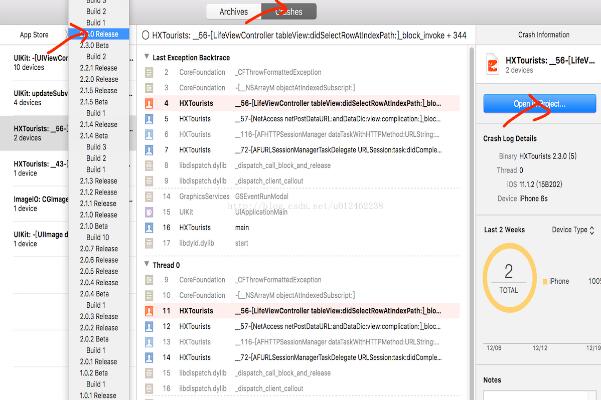
Task: Choose 2.3.0 Release in the version menu
Action: (99, 34)
